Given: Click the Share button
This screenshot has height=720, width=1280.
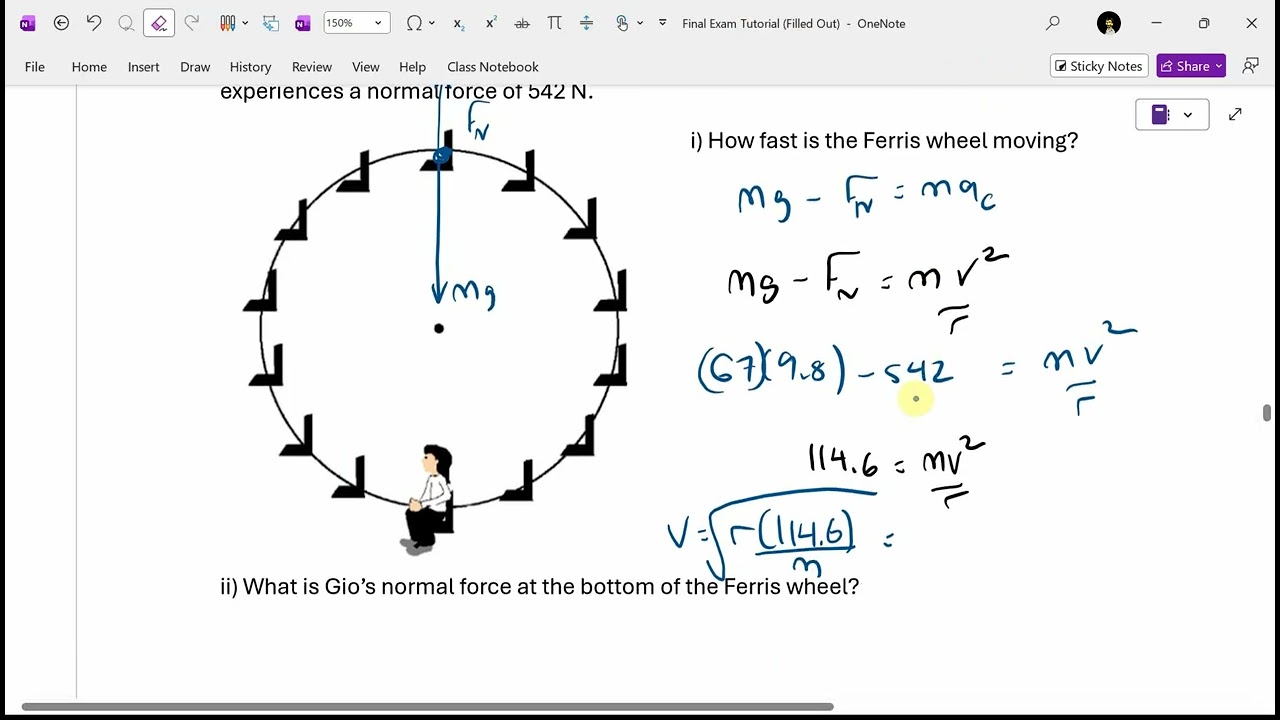Looking at the screenshot, I should click(x=1191, y=66).
